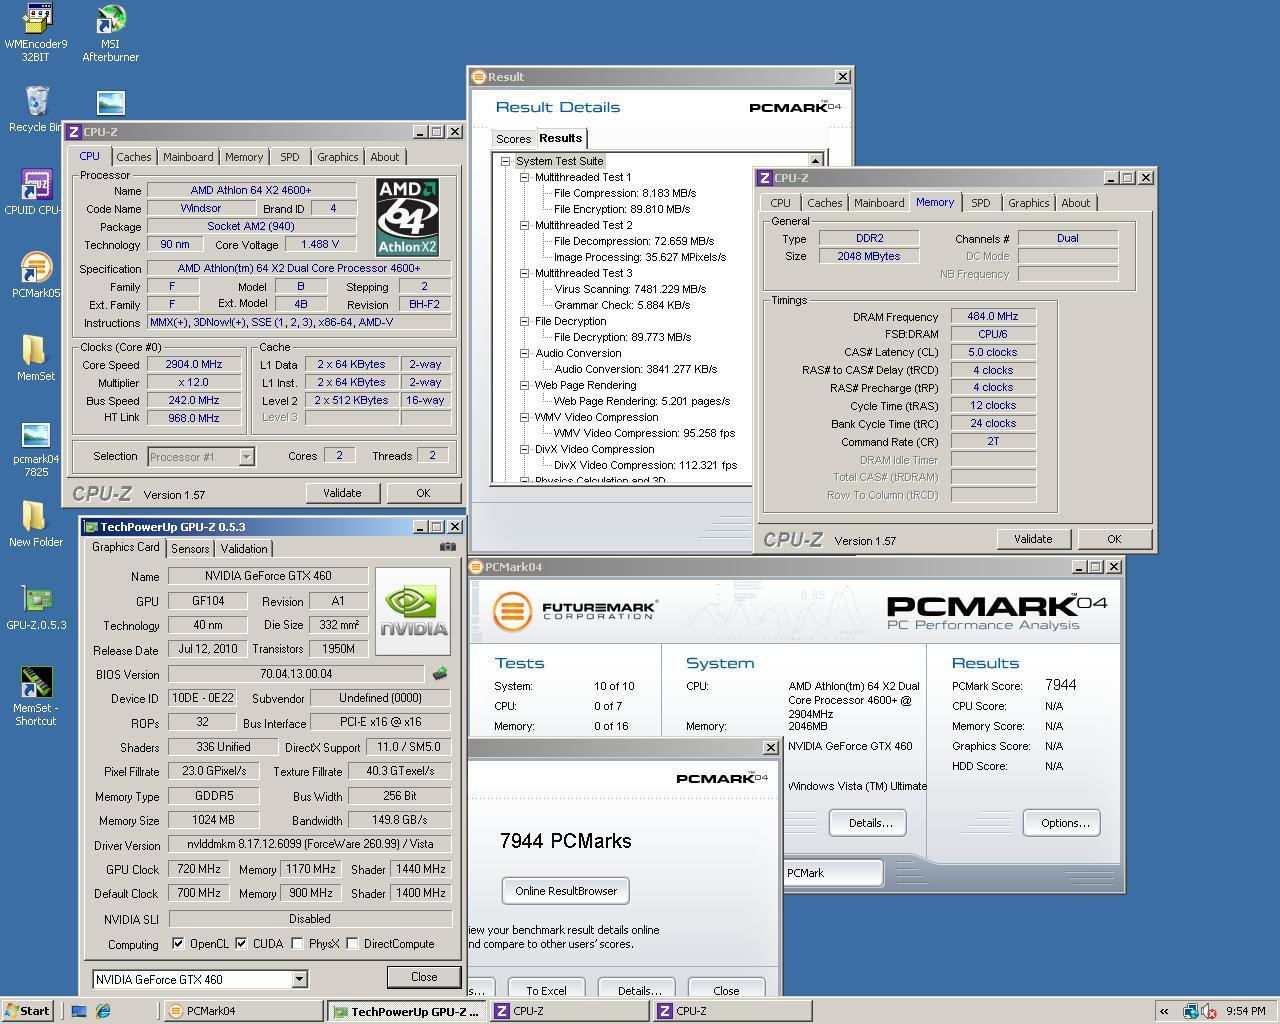Launch Internet Explorer from quick launch
Viewport: 1280px width, 1024px height.
click(x=103, y=1011)
